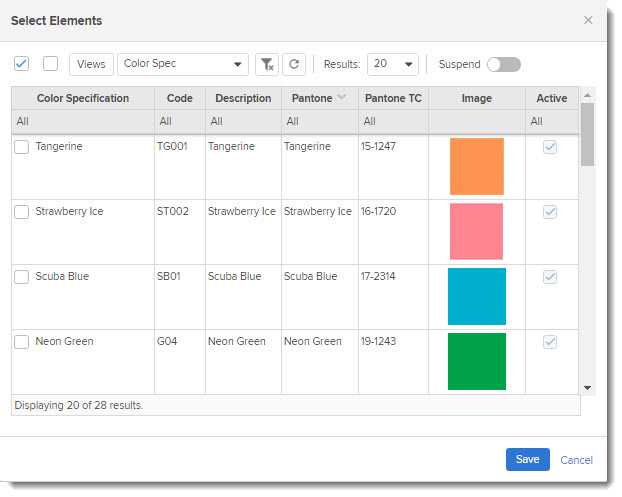
Task: Click the orange Tangerine color swatch
Action: click(x=477, y=166)
